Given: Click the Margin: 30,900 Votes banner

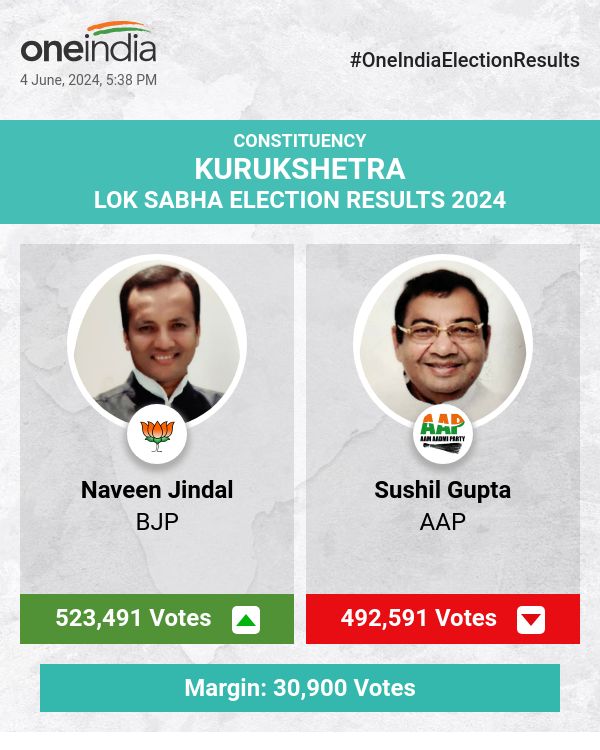Looking at the screenshot, I should (x=300, y=688).
